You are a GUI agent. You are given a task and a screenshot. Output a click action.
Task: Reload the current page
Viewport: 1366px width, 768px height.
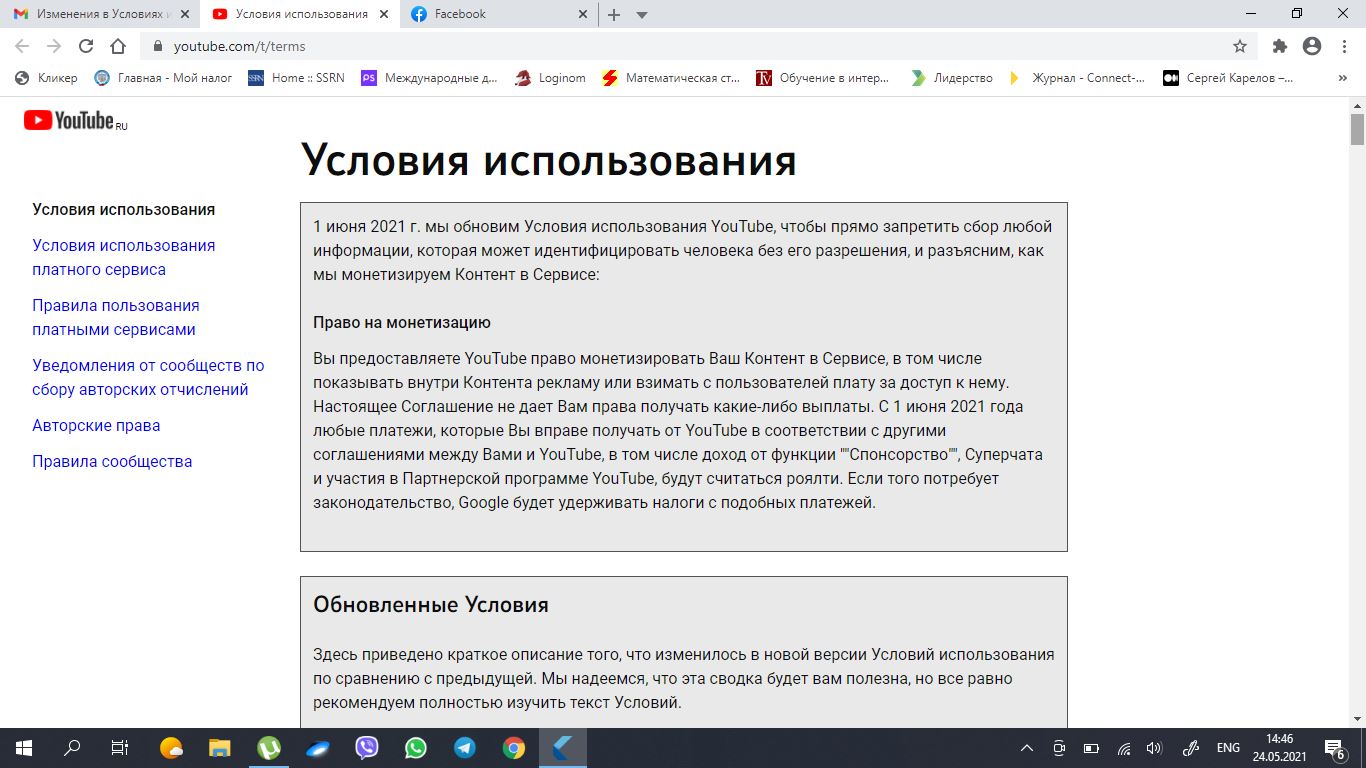(86, 46)
